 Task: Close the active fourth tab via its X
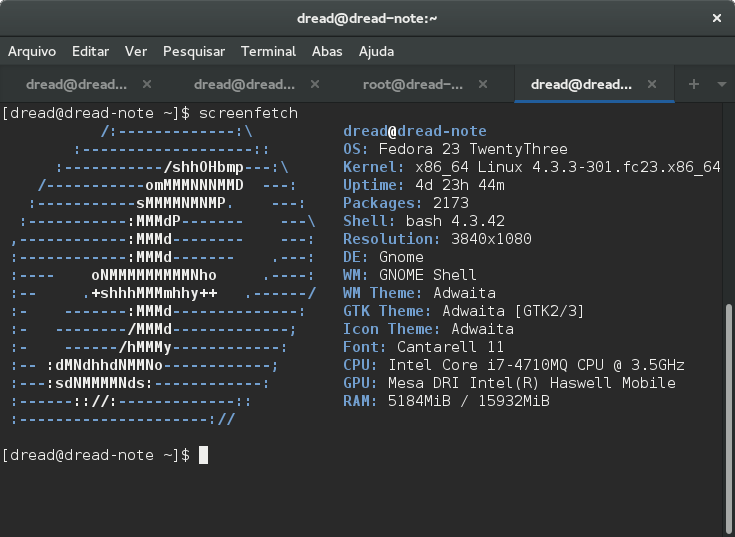[x=654, y=85]
